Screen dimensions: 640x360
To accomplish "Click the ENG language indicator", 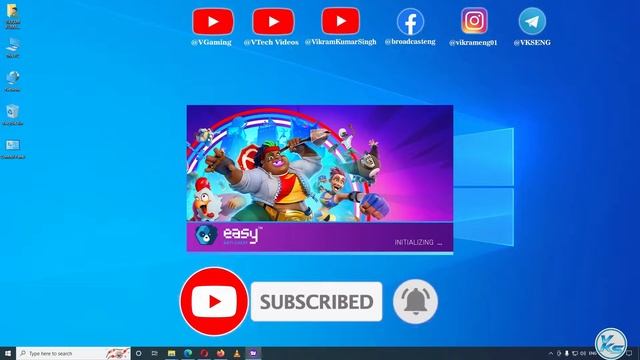I will (592, 353).
